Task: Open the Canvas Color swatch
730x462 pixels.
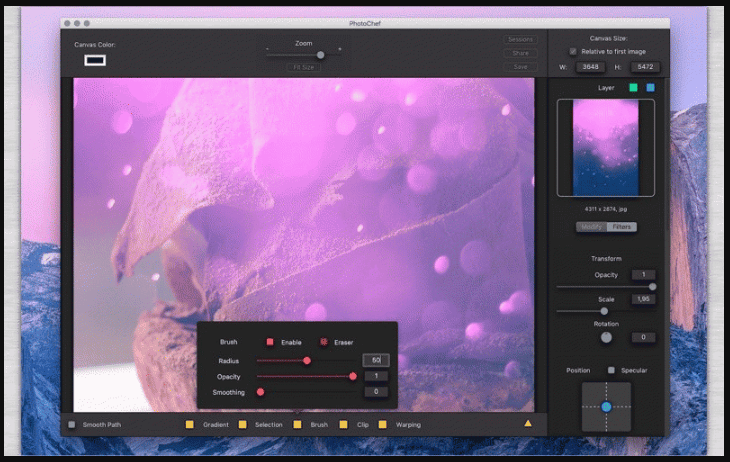Action: [x=95, y=60]
